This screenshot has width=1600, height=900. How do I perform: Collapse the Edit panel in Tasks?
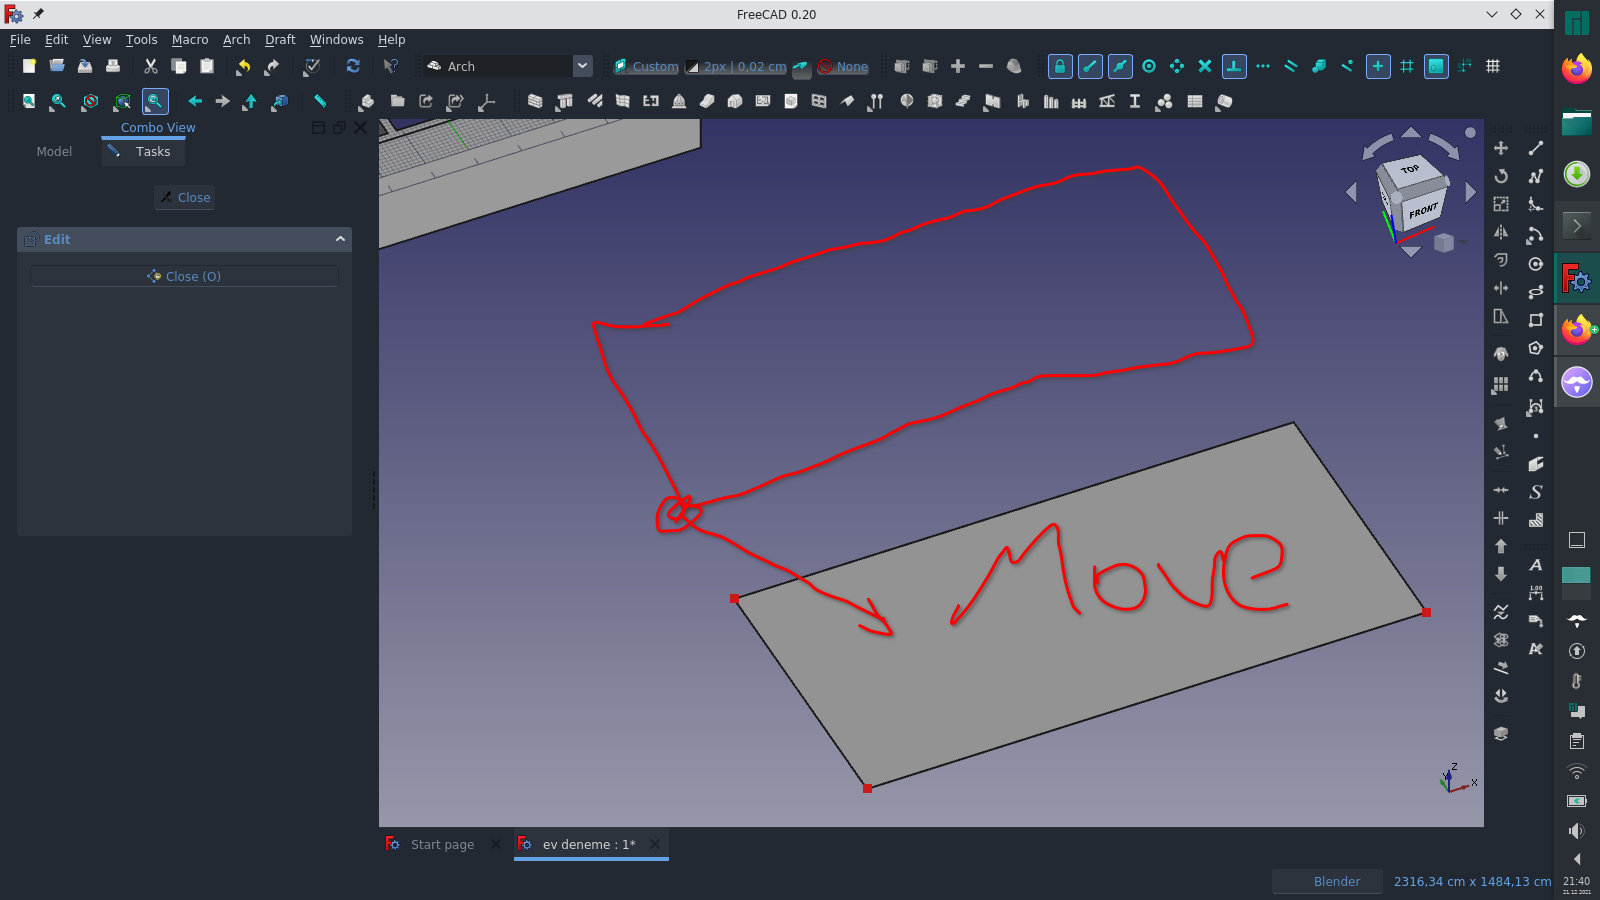coord(340,239)
